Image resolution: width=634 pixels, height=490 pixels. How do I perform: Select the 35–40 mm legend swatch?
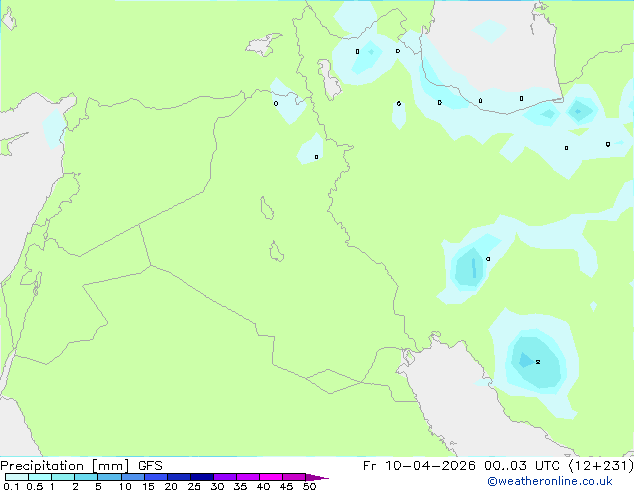click(x=247, y=477)
